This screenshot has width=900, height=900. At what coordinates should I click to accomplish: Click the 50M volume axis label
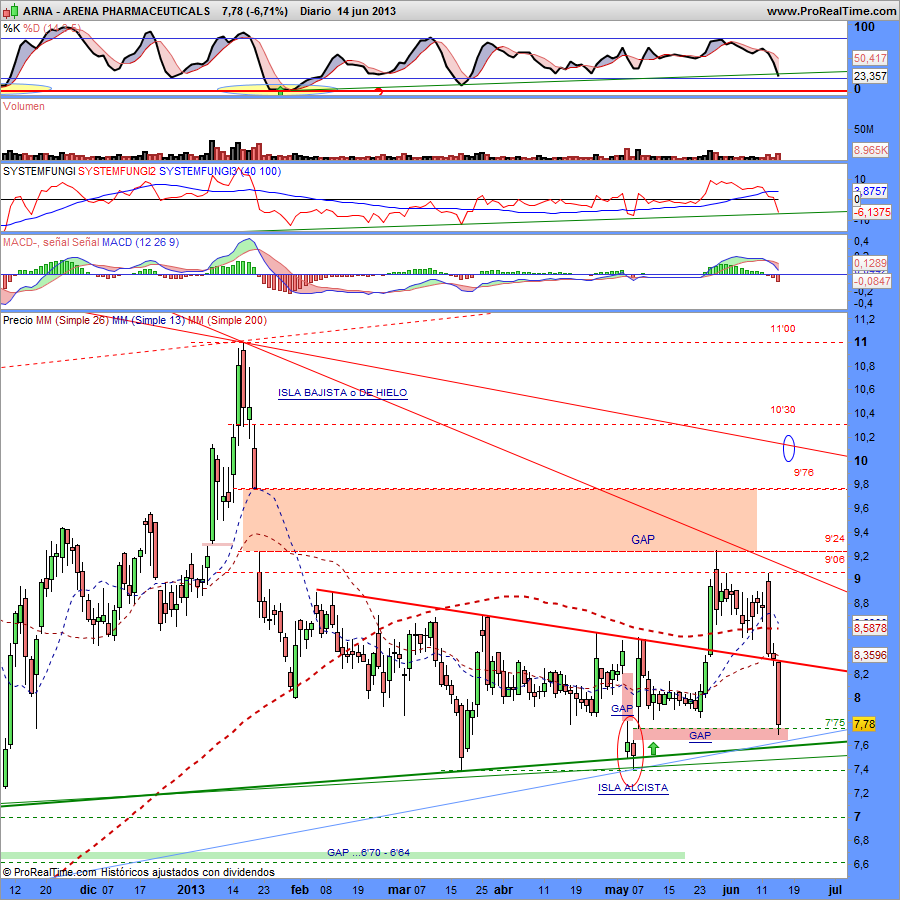[863, 129]
